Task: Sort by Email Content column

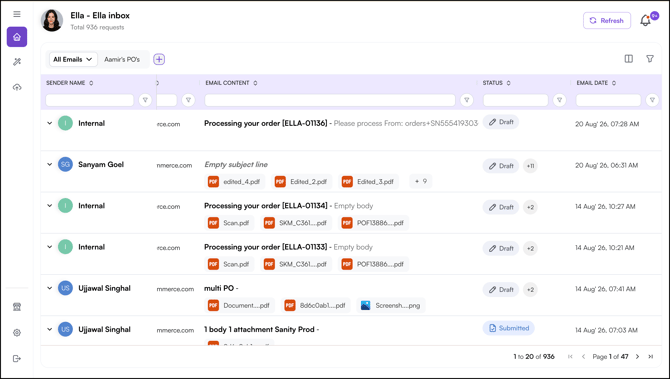Action: [x=255, y=83]
